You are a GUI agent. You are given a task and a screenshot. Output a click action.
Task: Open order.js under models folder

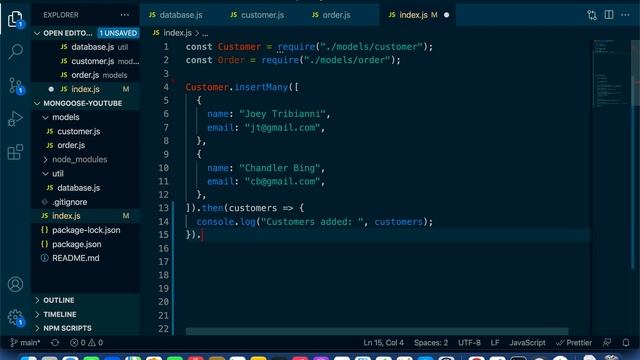[71, 145]
